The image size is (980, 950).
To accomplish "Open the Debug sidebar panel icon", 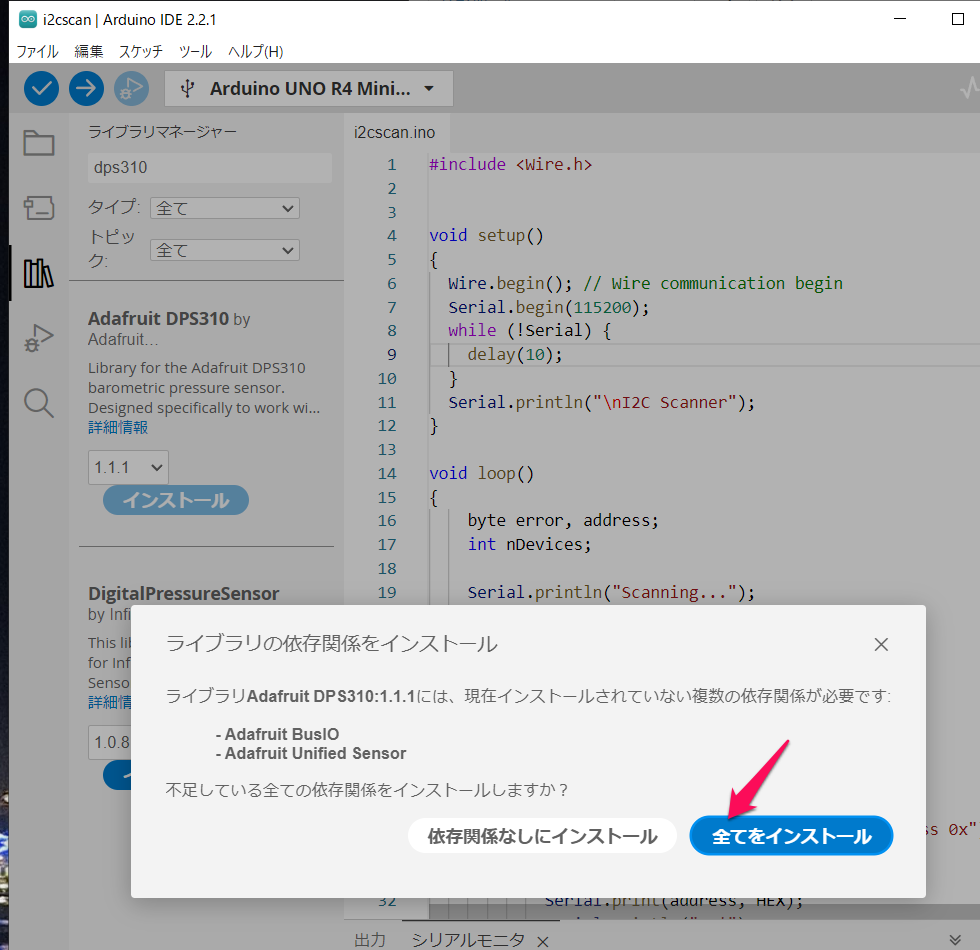I will pos(39,338).
